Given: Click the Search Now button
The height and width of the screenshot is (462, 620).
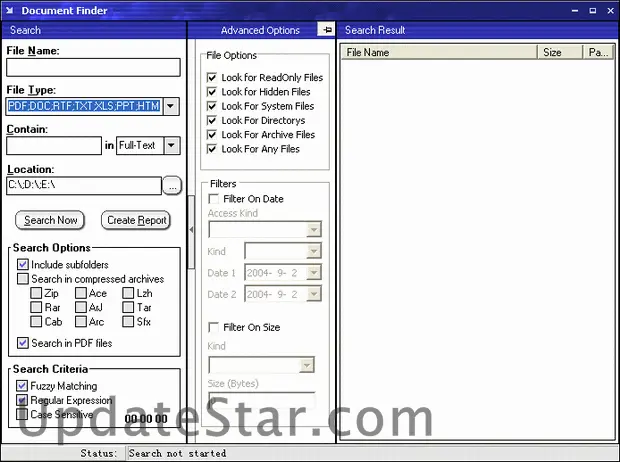Looking at the screenshot, I should pyautogui.click(x=50, y=220).
